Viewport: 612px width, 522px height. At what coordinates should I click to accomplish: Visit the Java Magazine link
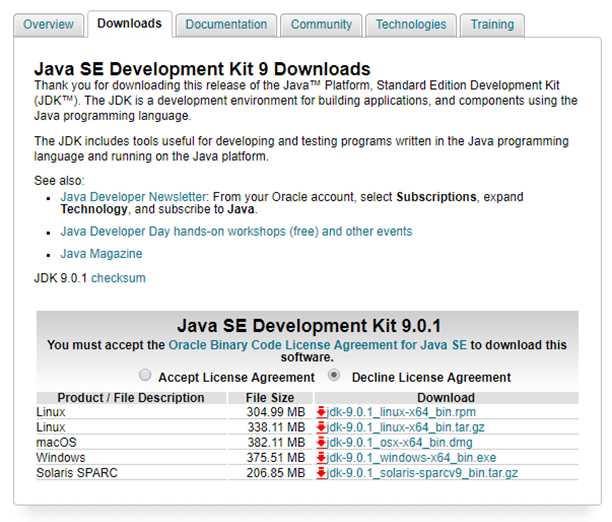click(x=101, y=254)
